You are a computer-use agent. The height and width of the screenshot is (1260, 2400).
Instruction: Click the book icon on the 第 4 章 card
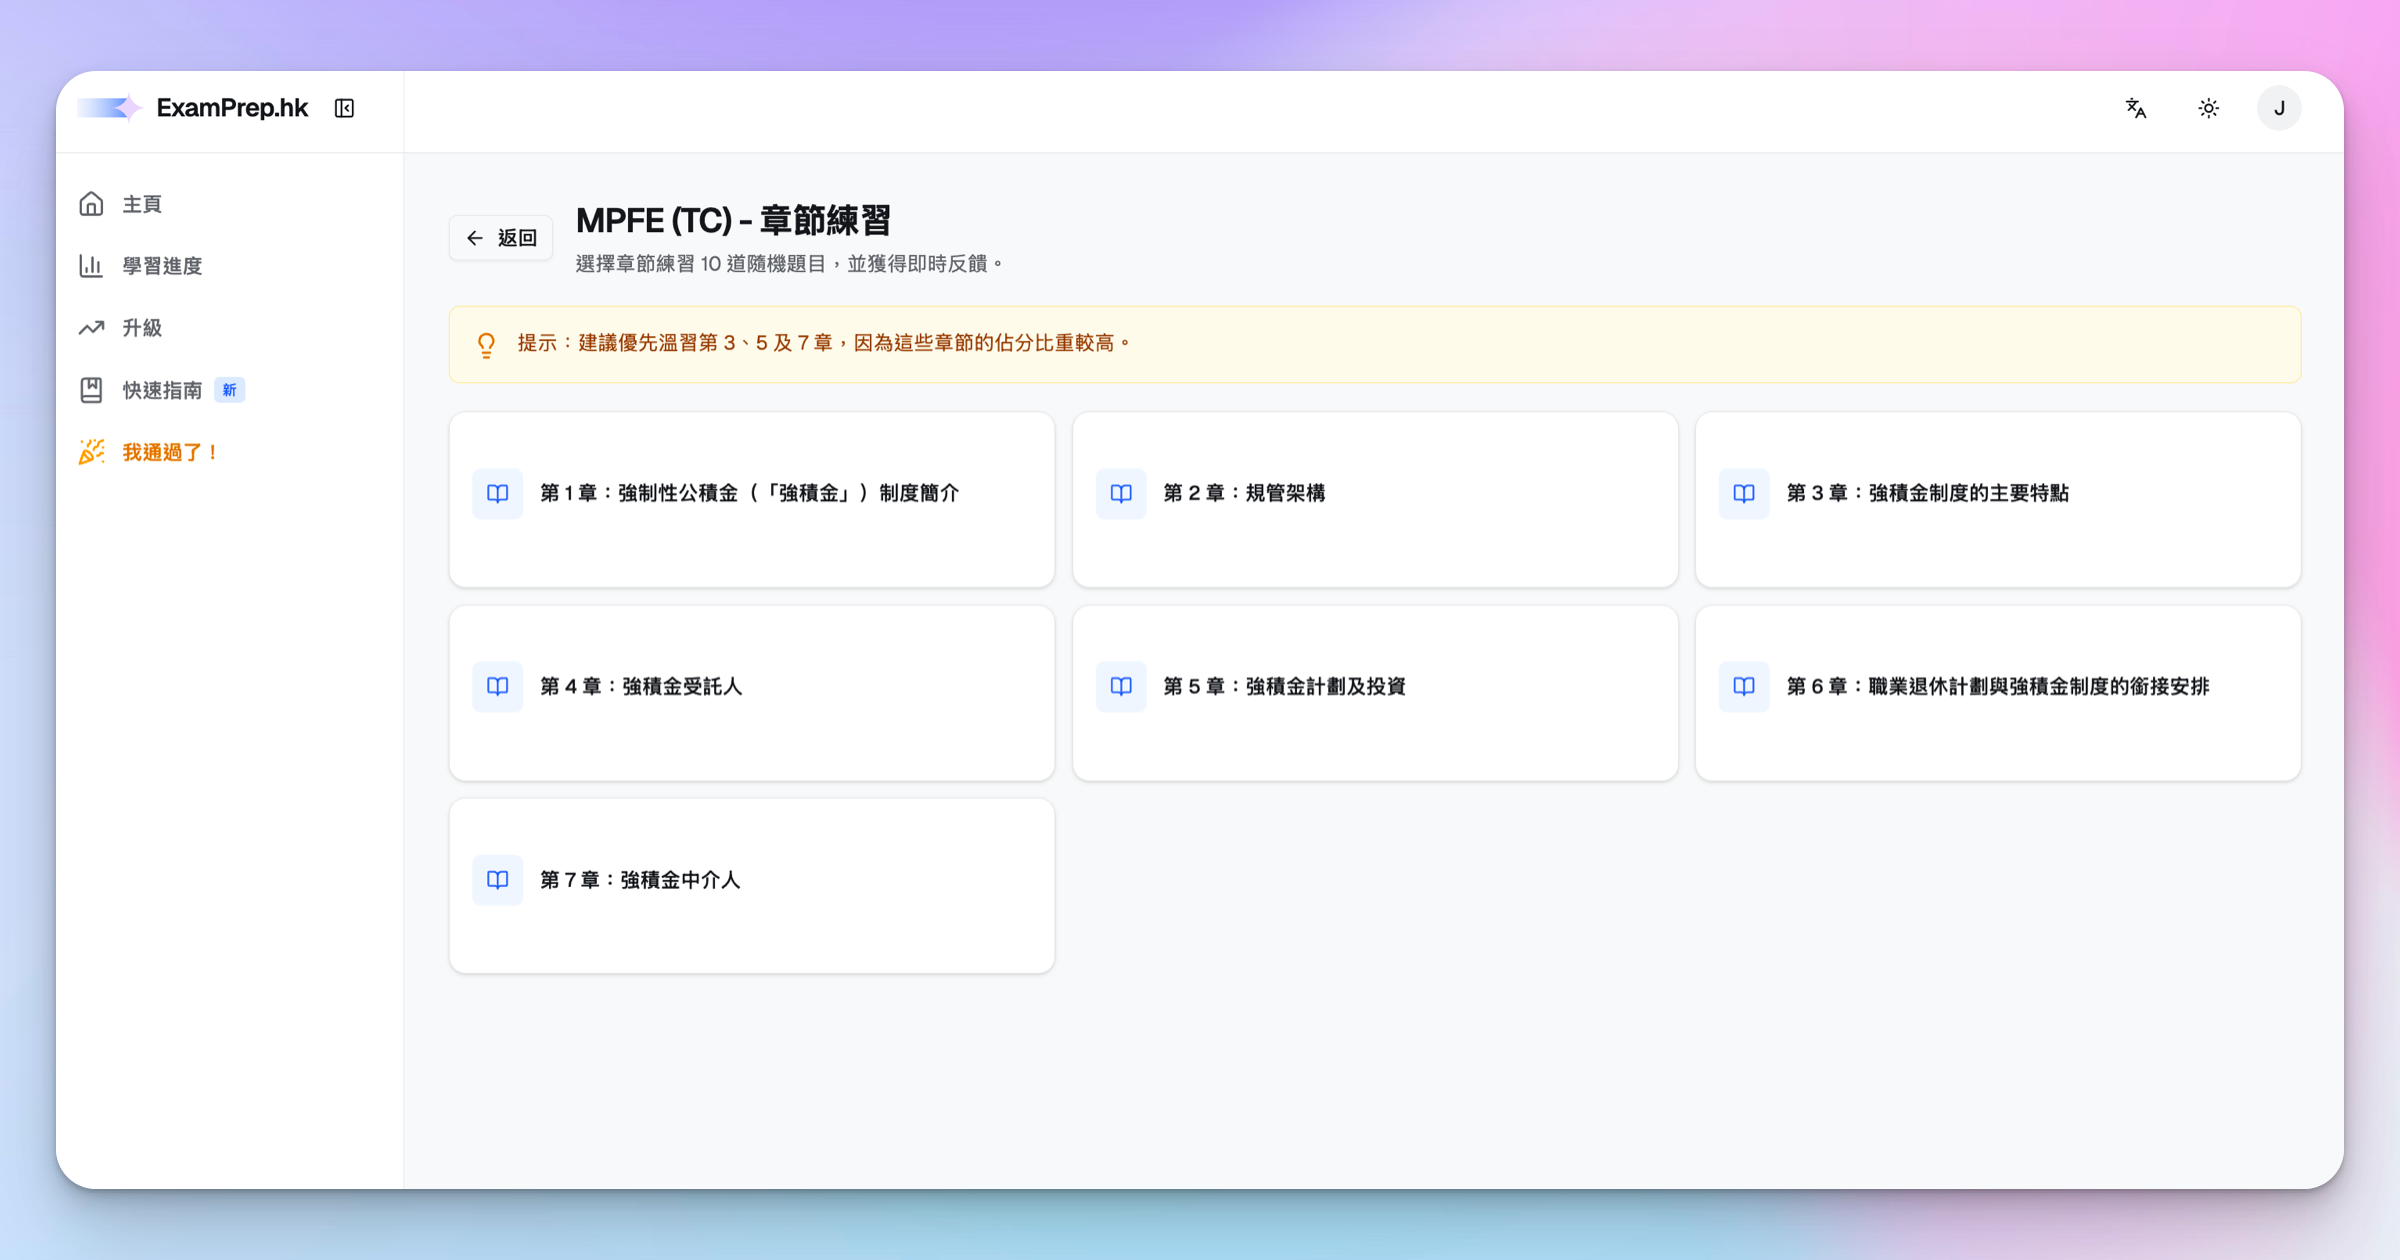(497, 686)
